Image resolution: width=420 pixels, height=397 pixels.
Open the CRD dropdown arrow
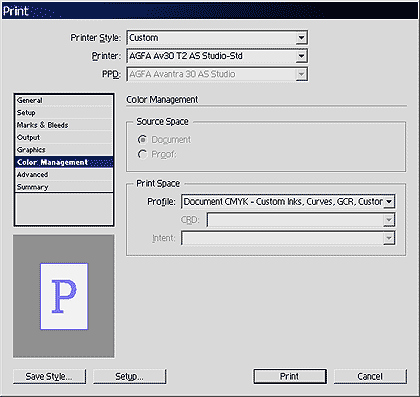[x=389, y=220]
